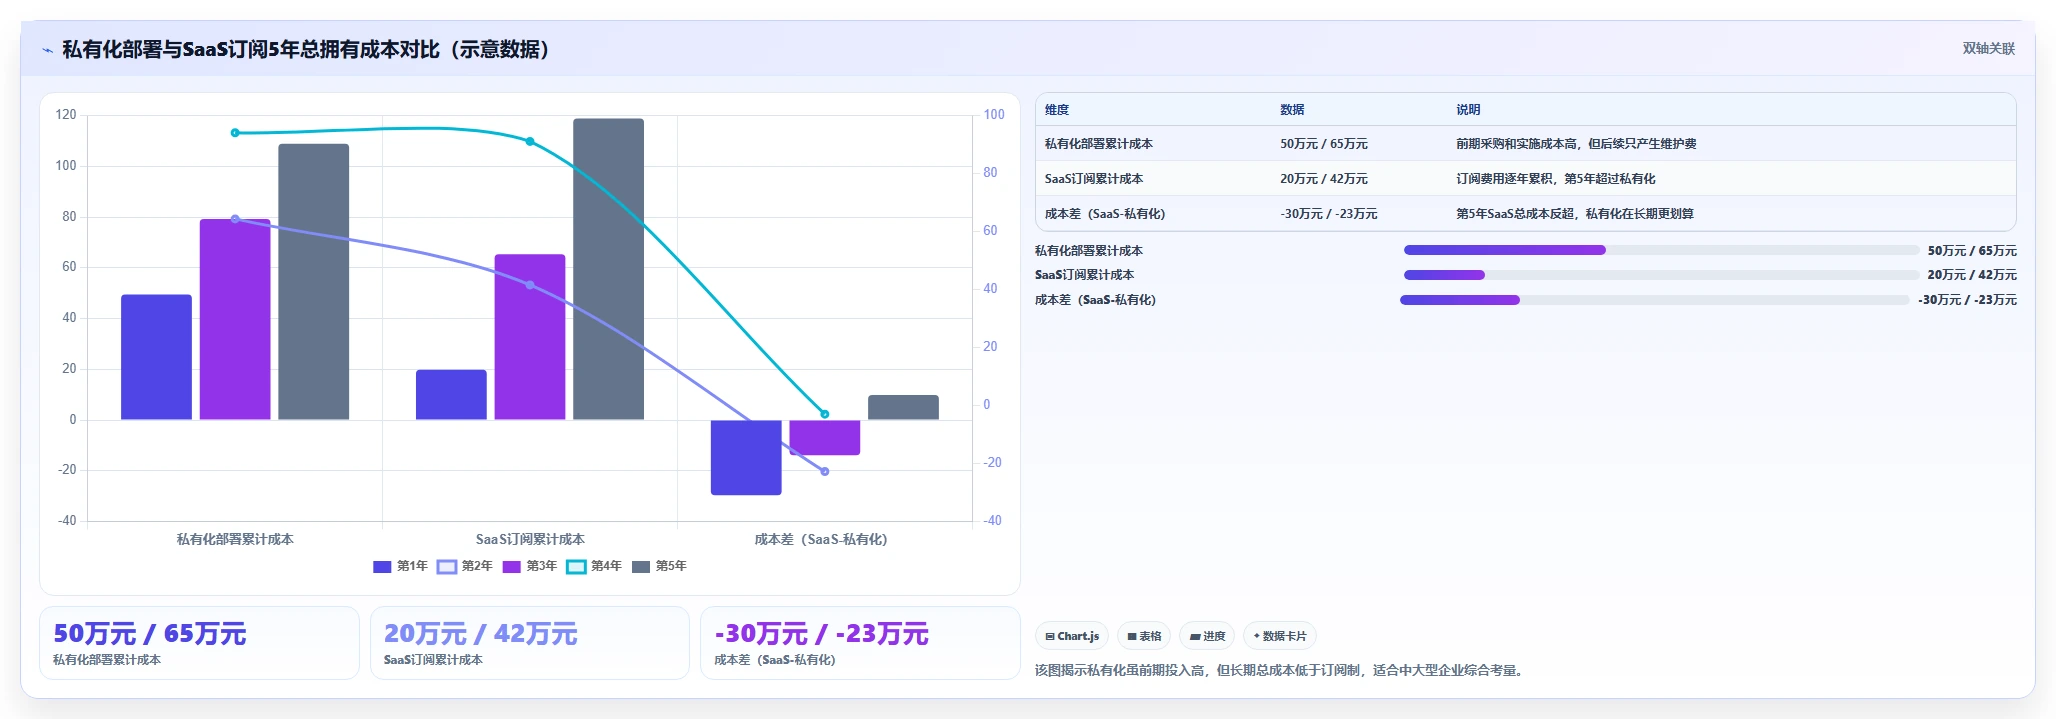The height and width of the screenshot is (719, 2056).
Task: Click the small gray 第5年 bar for 成本差
Action: (903, 407)
